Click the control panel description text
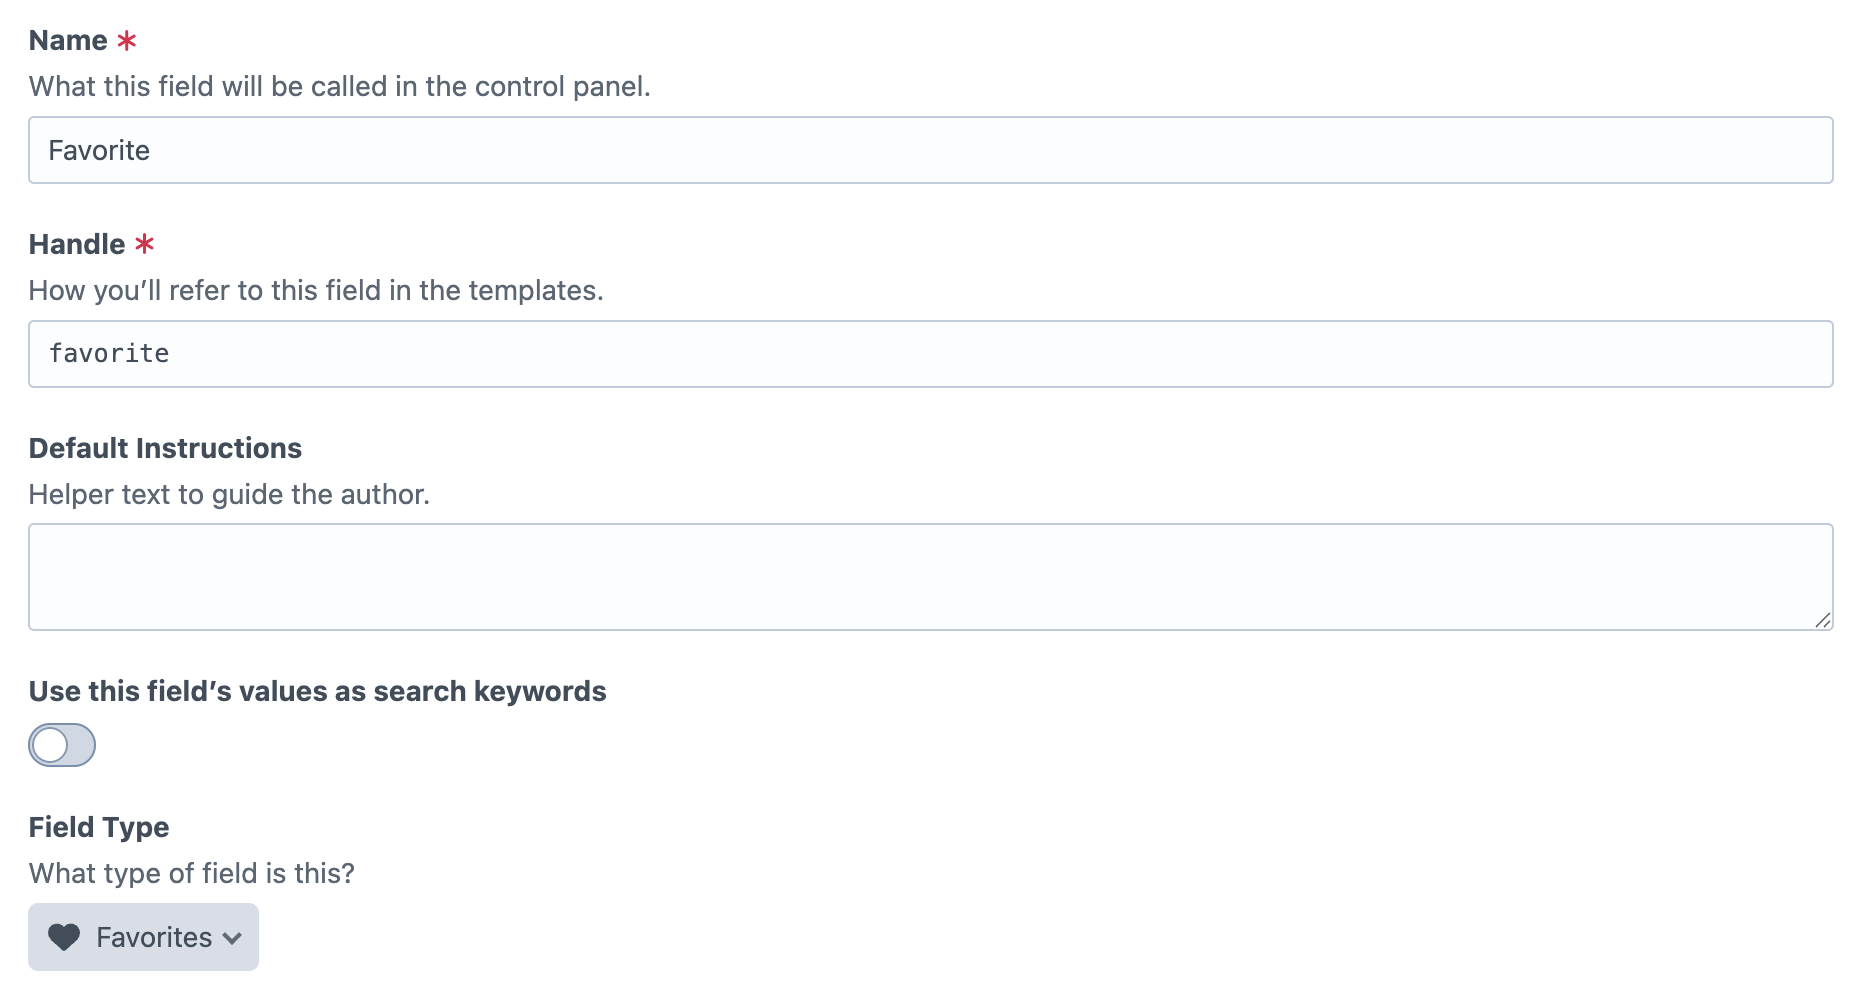Screen dimensions: 1854x998 point(339,87)
